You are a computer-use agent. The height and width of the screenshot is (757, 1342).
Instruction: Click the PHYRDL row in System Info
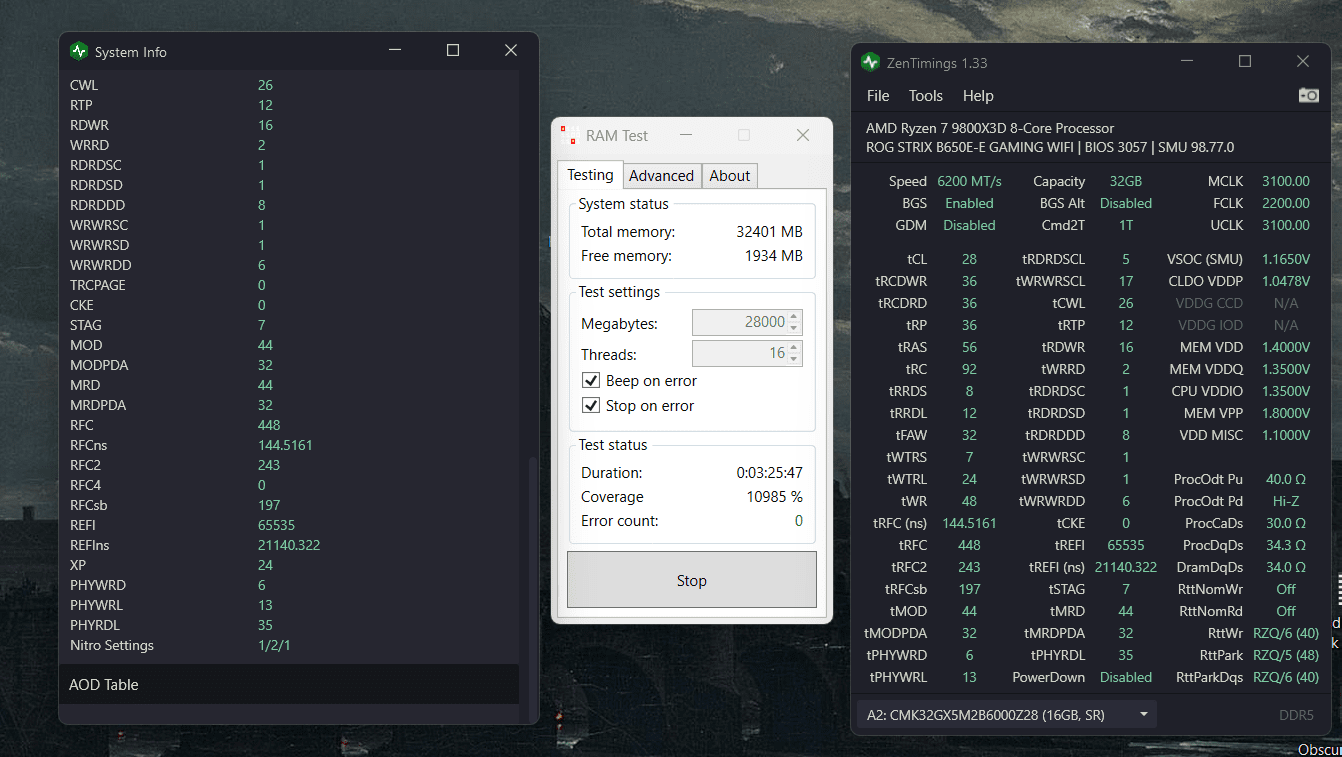pos(289,625)
